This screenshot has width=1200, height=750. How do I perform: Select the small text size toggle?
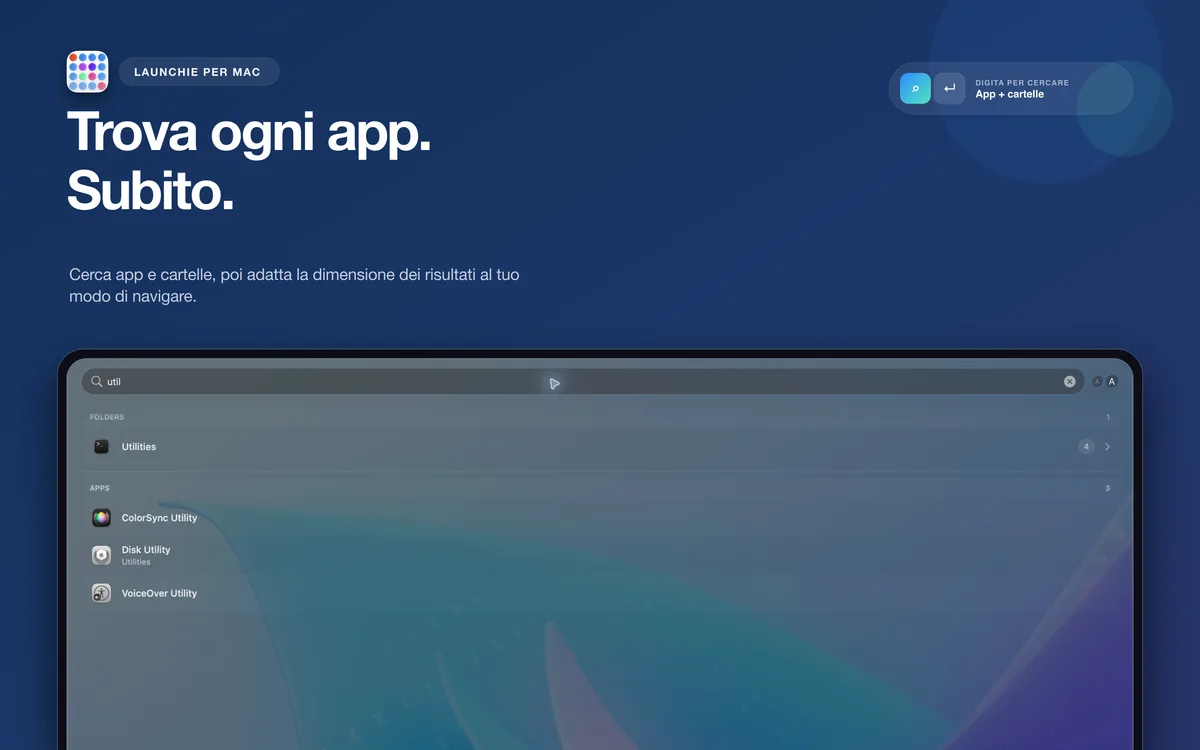click(1097, 381)
